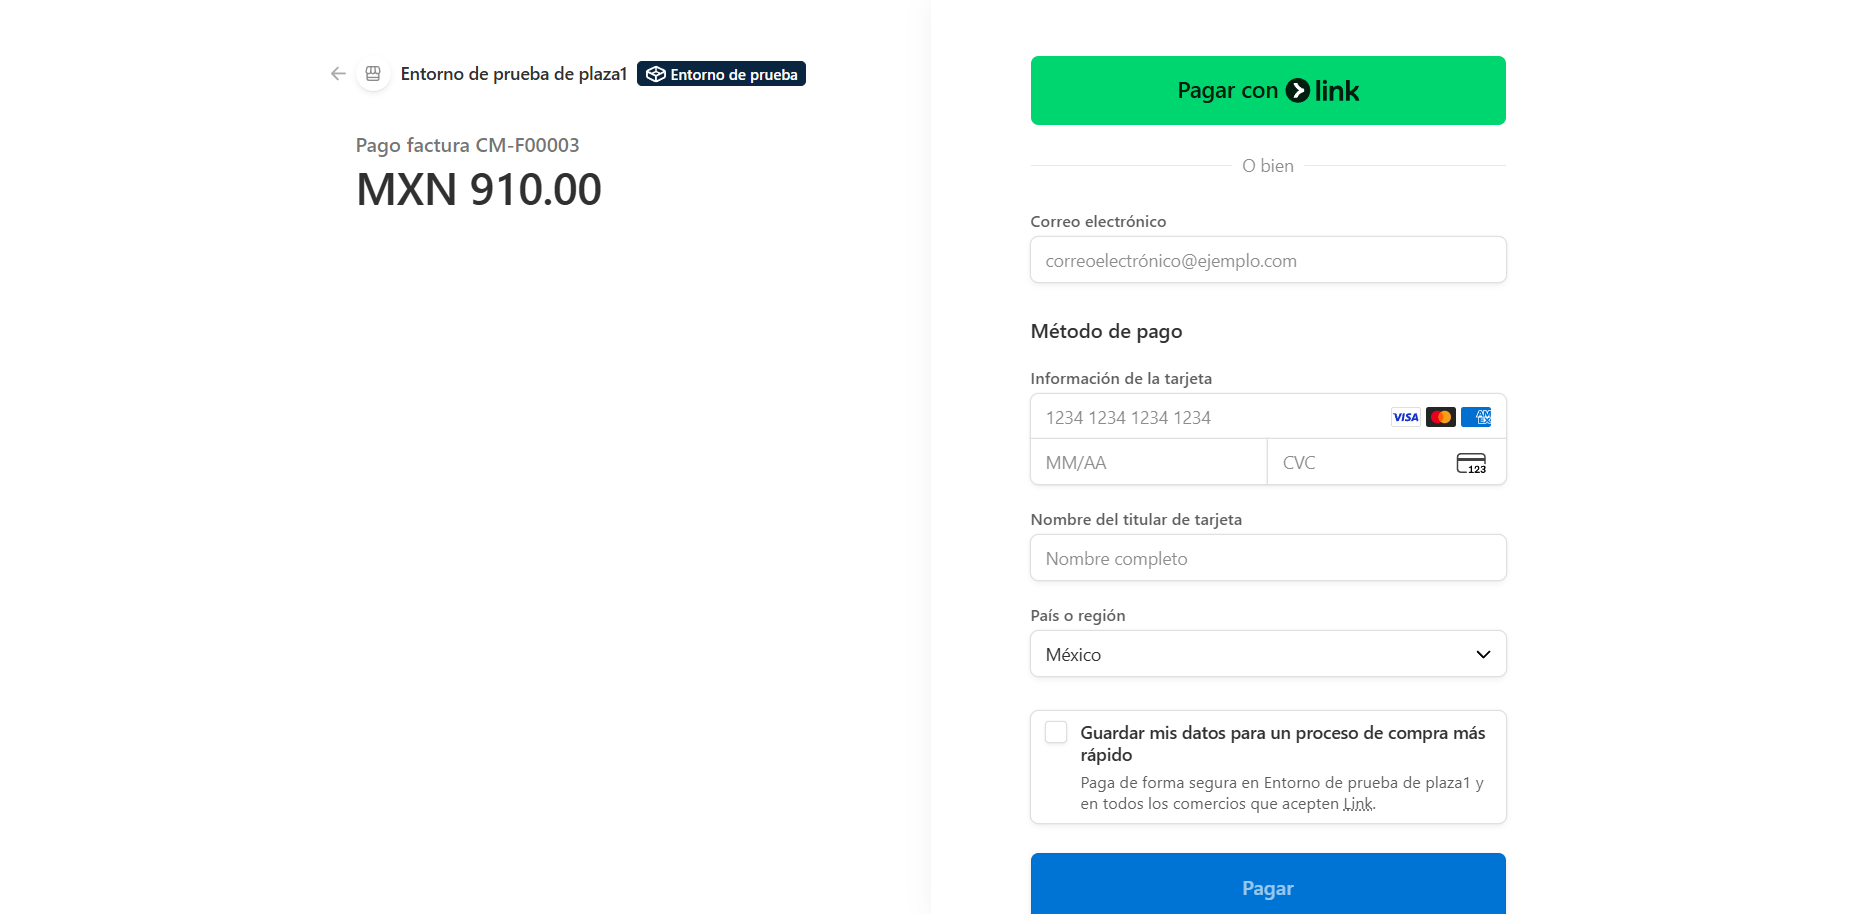Click the Mastercard logo
The width and height of the screenshot is (1870, 914).
pos(1440,417)
